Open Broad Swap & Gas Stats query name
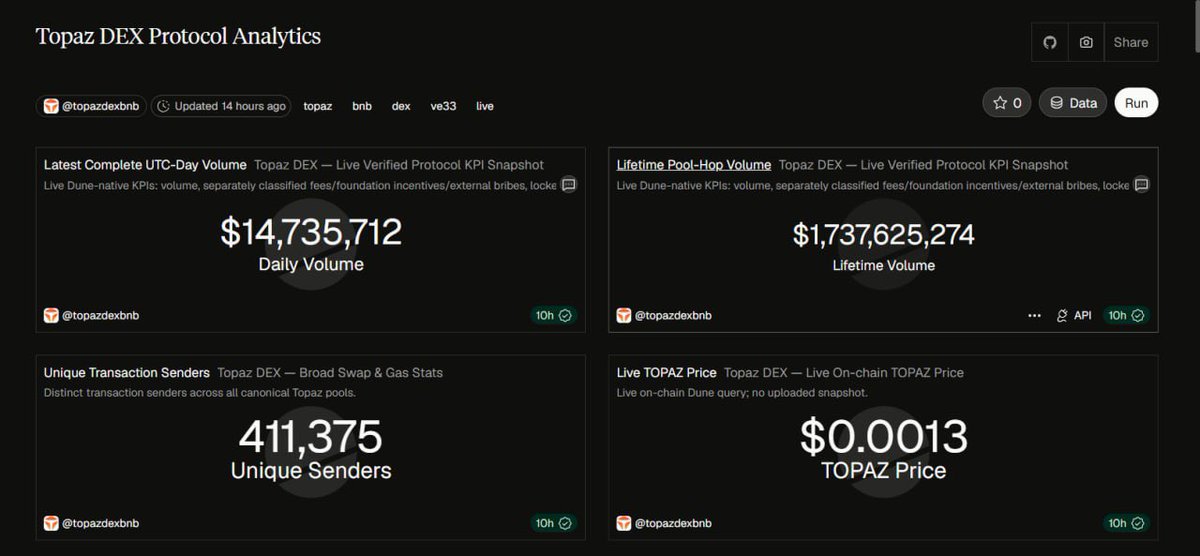1200x556 pixels. coord(330,373)
